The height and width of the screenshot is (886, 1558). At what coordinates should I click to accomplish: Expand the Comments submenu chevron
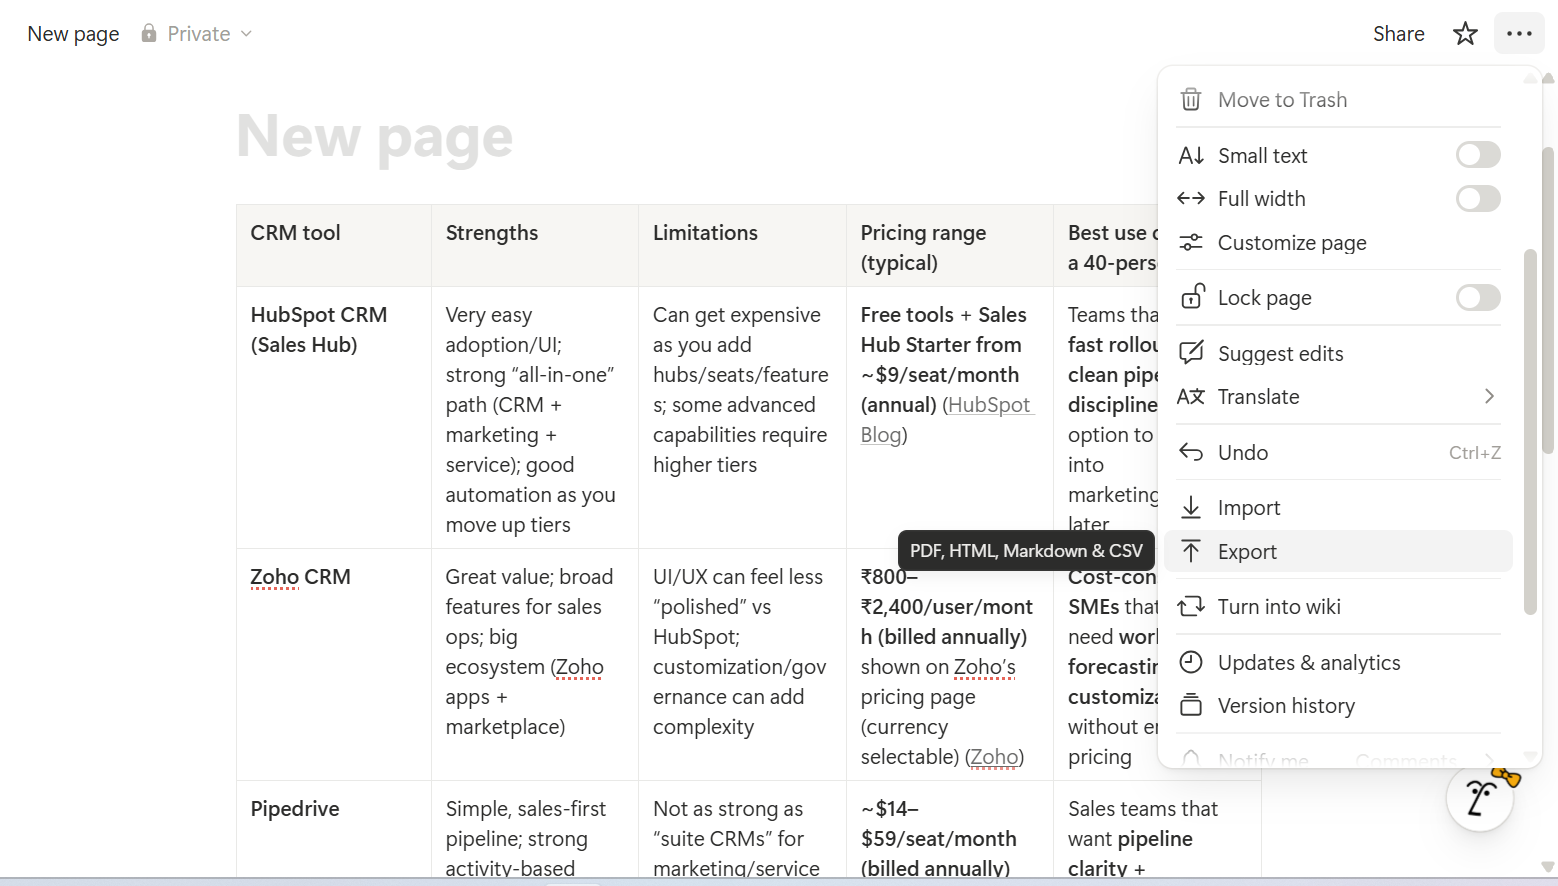pos(1489,759)
